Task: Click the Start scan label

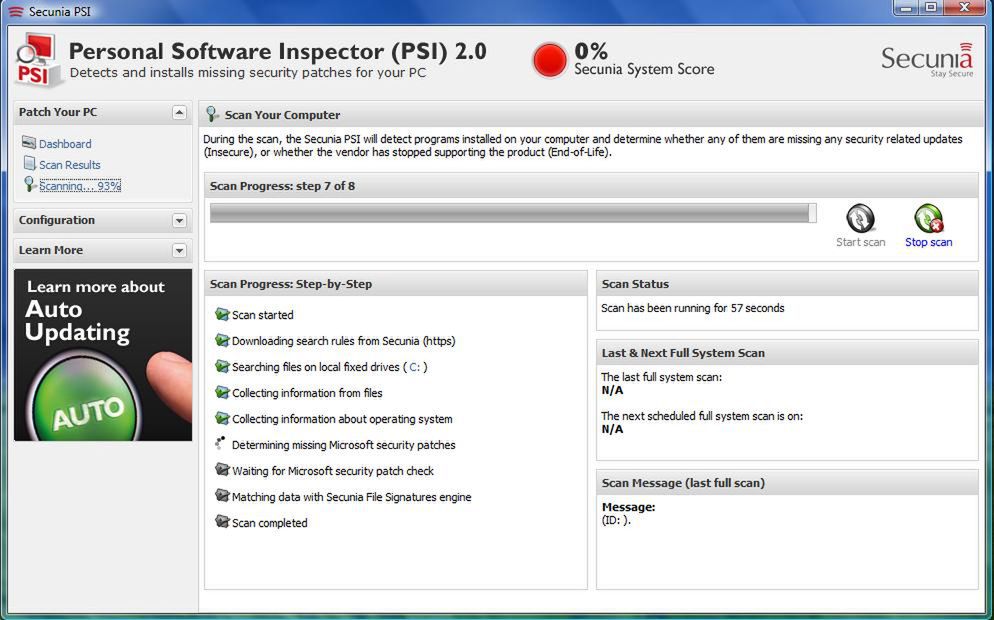Action: [x=860, y=242]
